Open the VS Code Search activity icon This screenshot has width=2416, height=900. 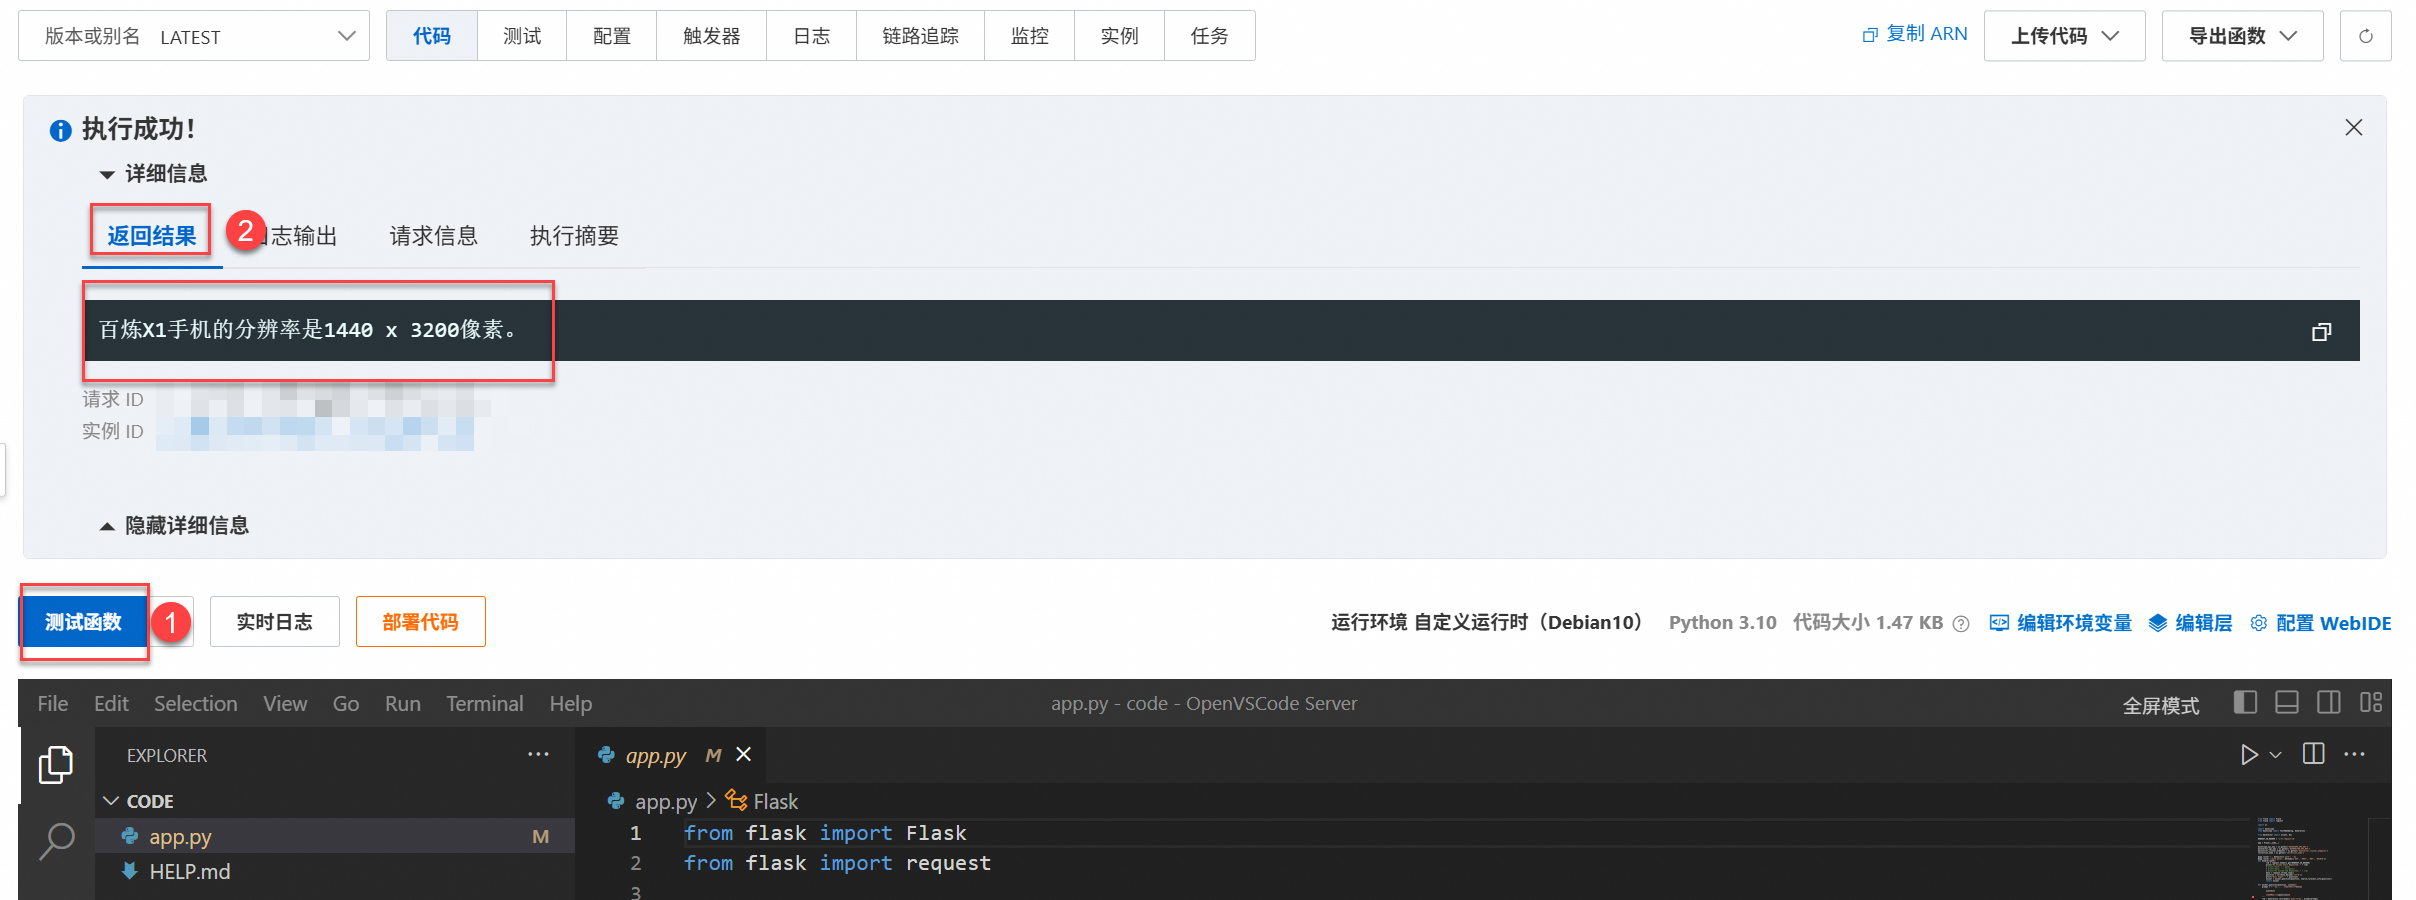56,841
